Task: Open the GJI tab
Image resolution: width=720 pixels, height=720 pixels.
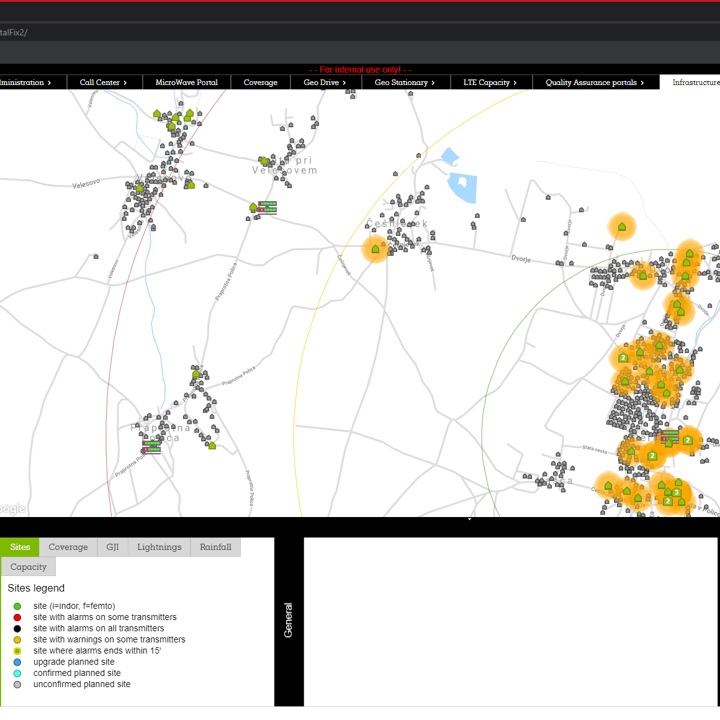Action: (x=112, y=547)
